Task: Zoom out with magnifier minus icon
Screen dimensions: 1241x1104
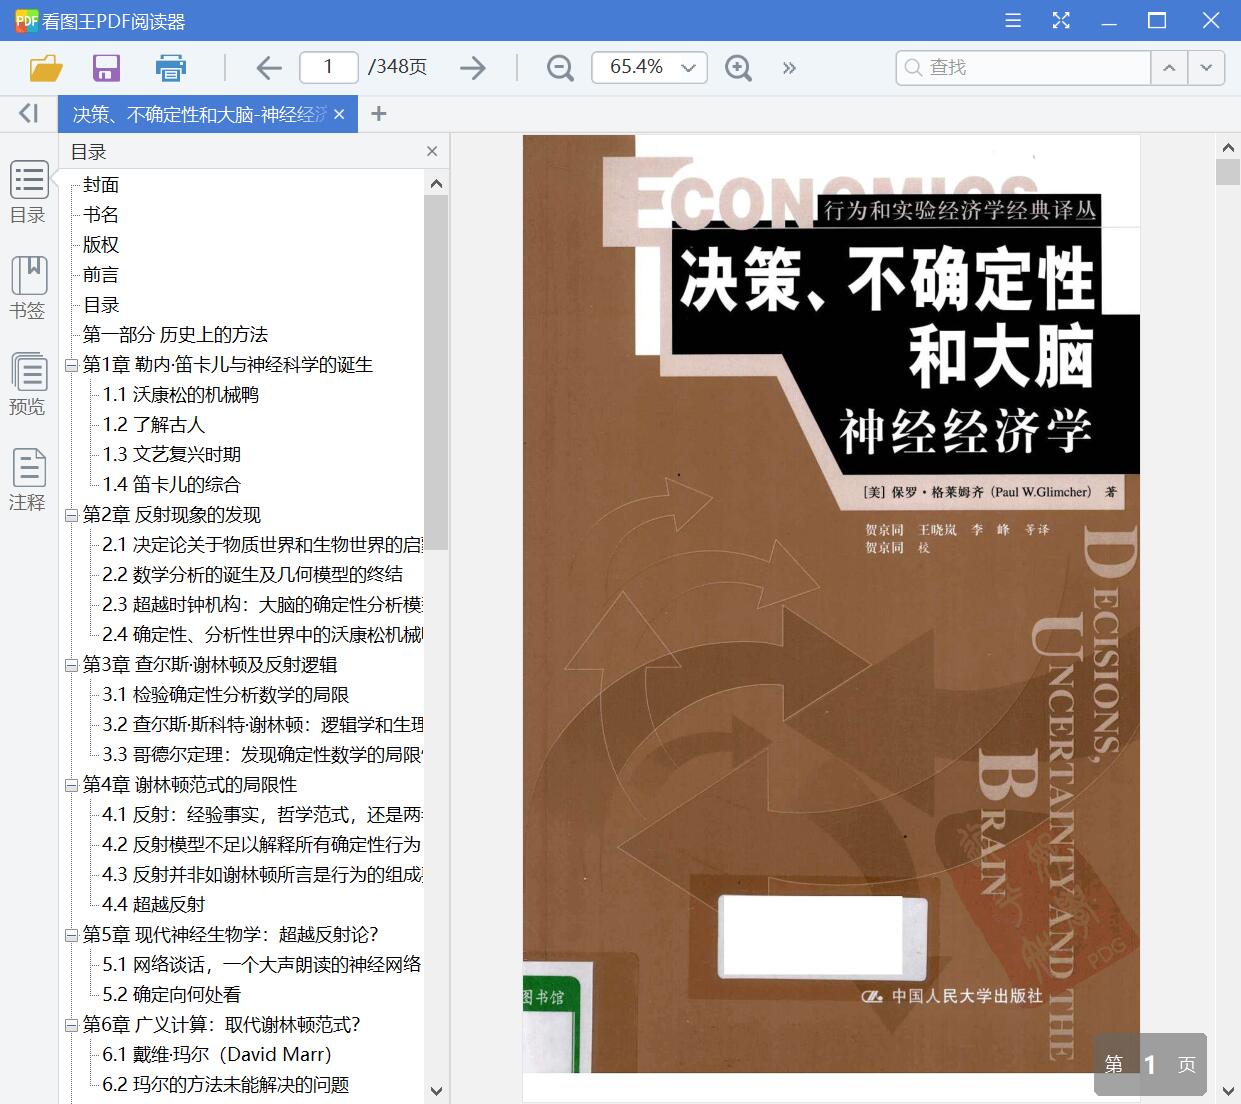Action: [x=560, y=68]
